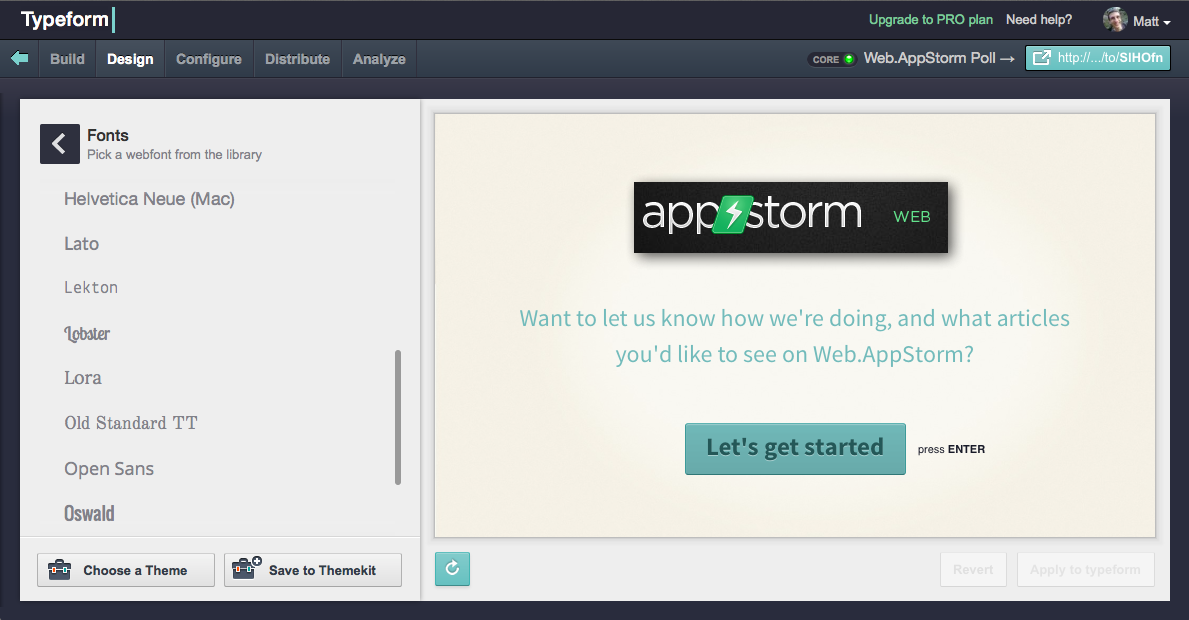
Task: Click the welcome question text in preview
Action: (795, 336)
